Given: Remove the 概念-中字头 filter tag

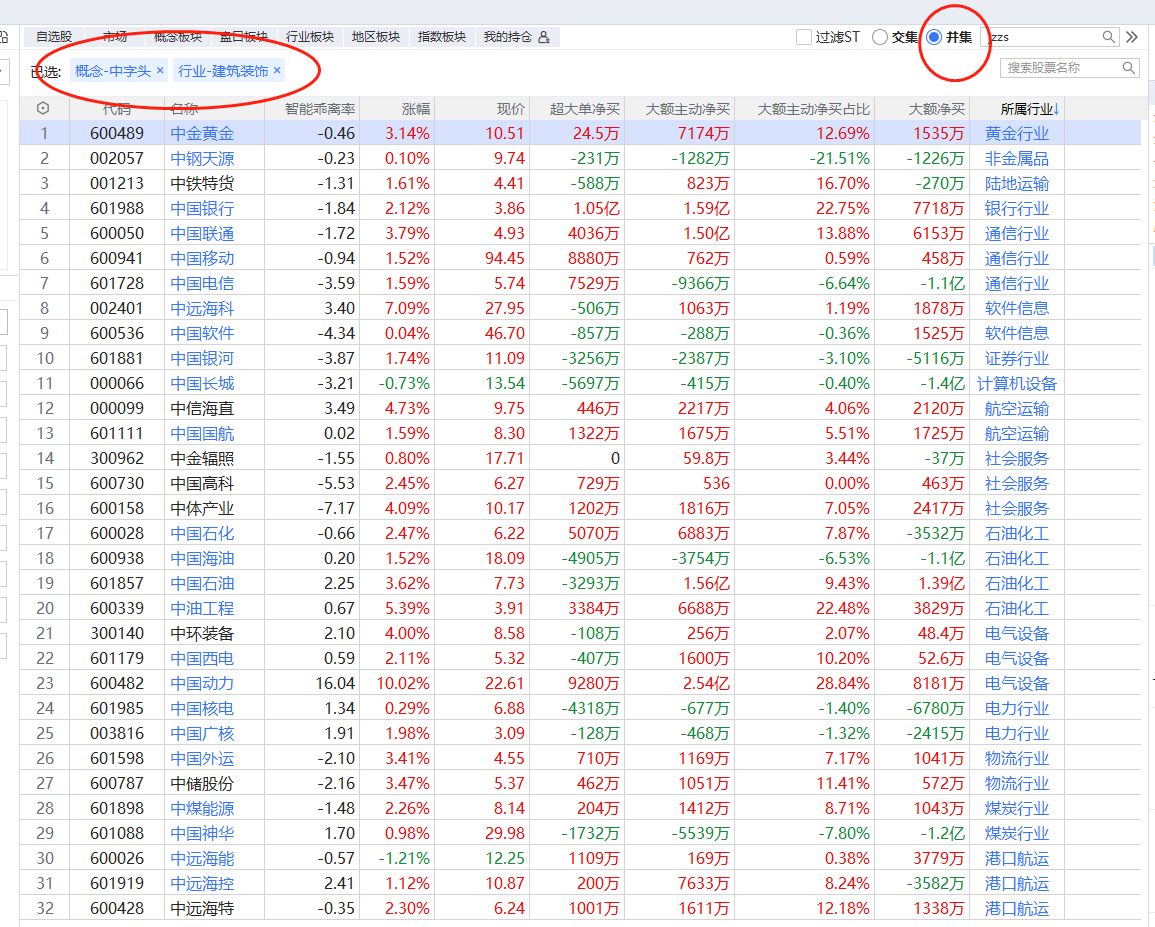Looking at the screenshot, I should (160, 71).
